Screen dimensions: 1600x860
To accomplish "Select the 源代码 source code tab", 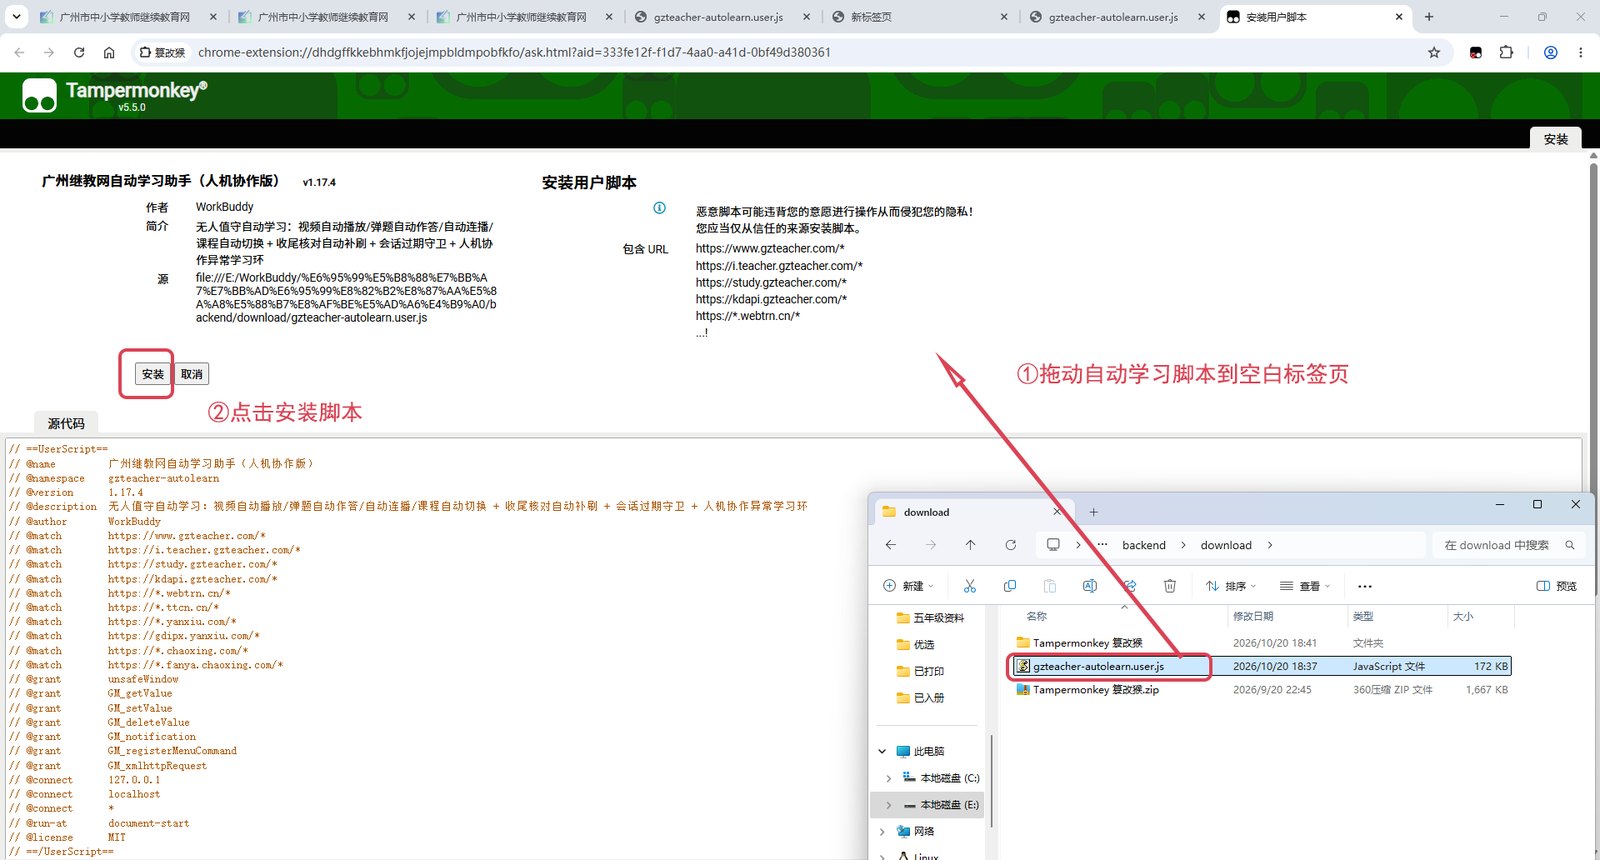I will (66, 423).
